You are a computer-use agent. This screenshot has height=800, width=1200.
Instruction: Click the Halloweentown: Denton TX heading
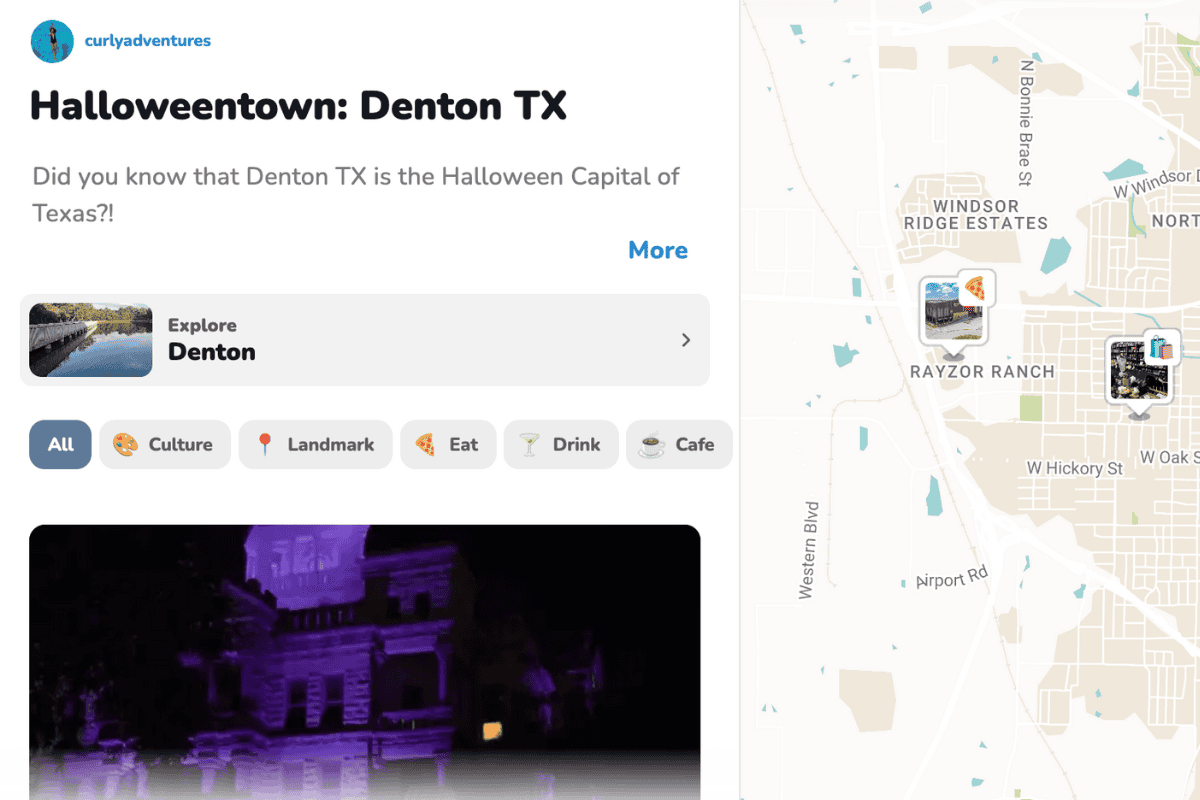click(298, 106)
